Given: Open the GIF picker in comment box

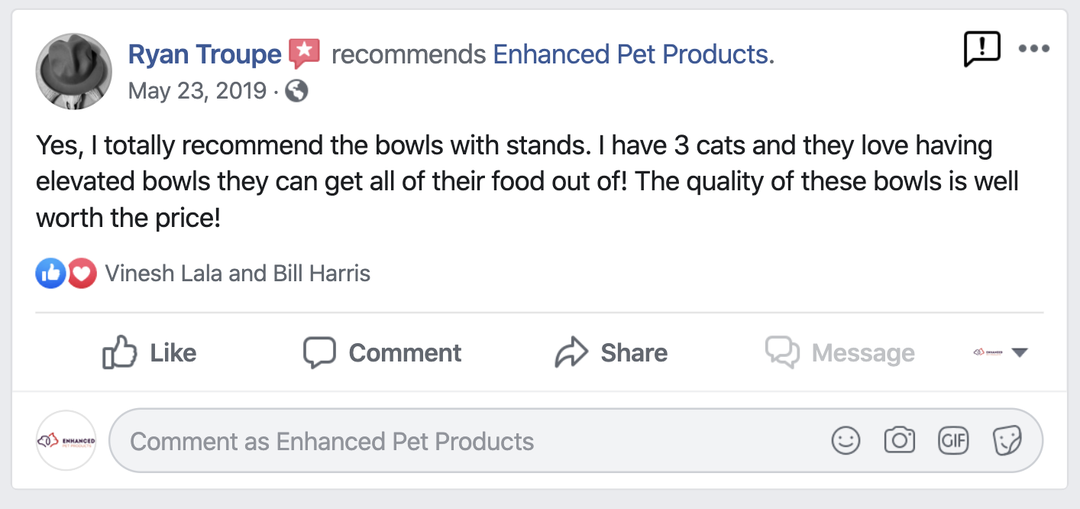Looking at the screenshot, I should [x=953, y=441].
